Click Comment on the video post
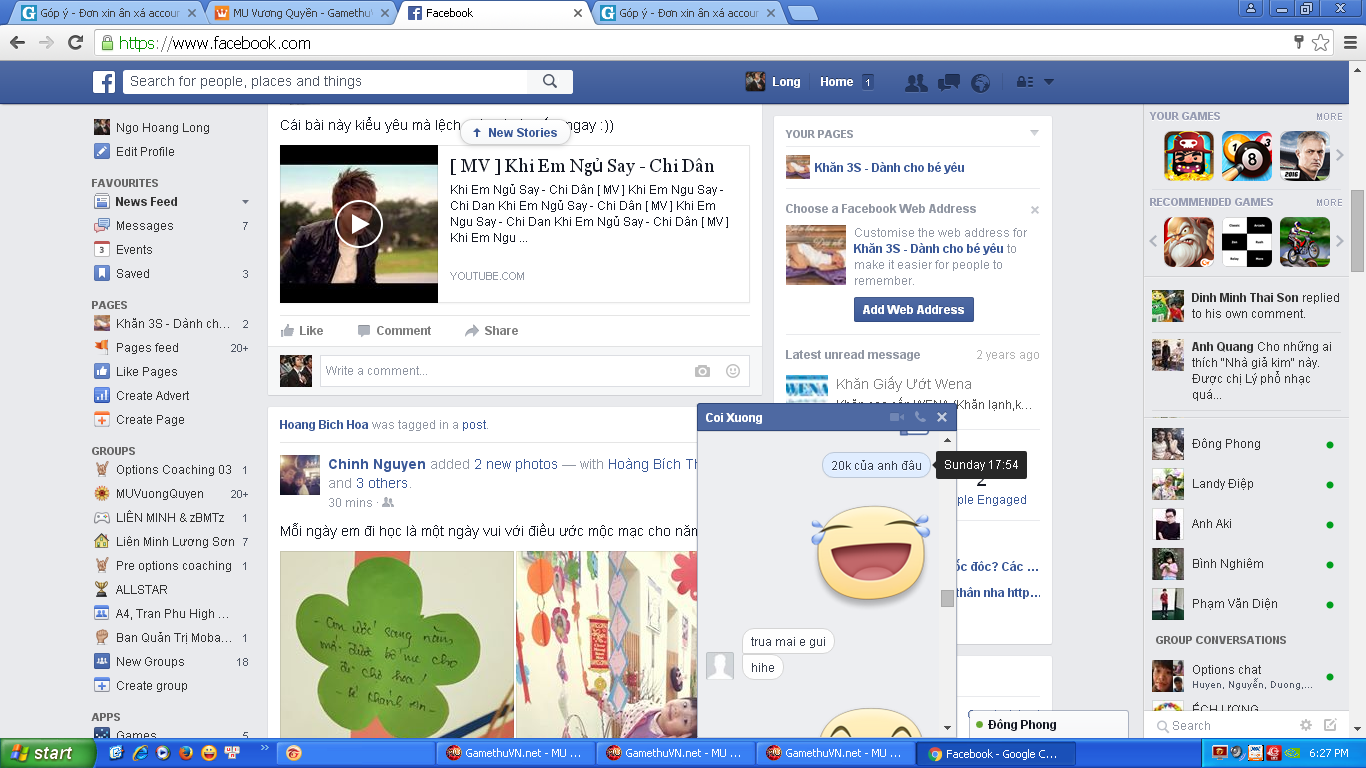The image size is (1366, 768). [394, 331]
